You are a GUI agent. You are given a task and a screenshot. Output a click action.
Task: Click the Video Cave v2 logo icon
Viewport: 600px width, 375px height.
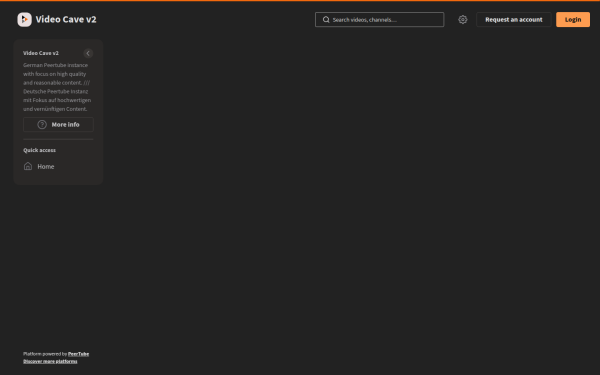coord(24,20)
